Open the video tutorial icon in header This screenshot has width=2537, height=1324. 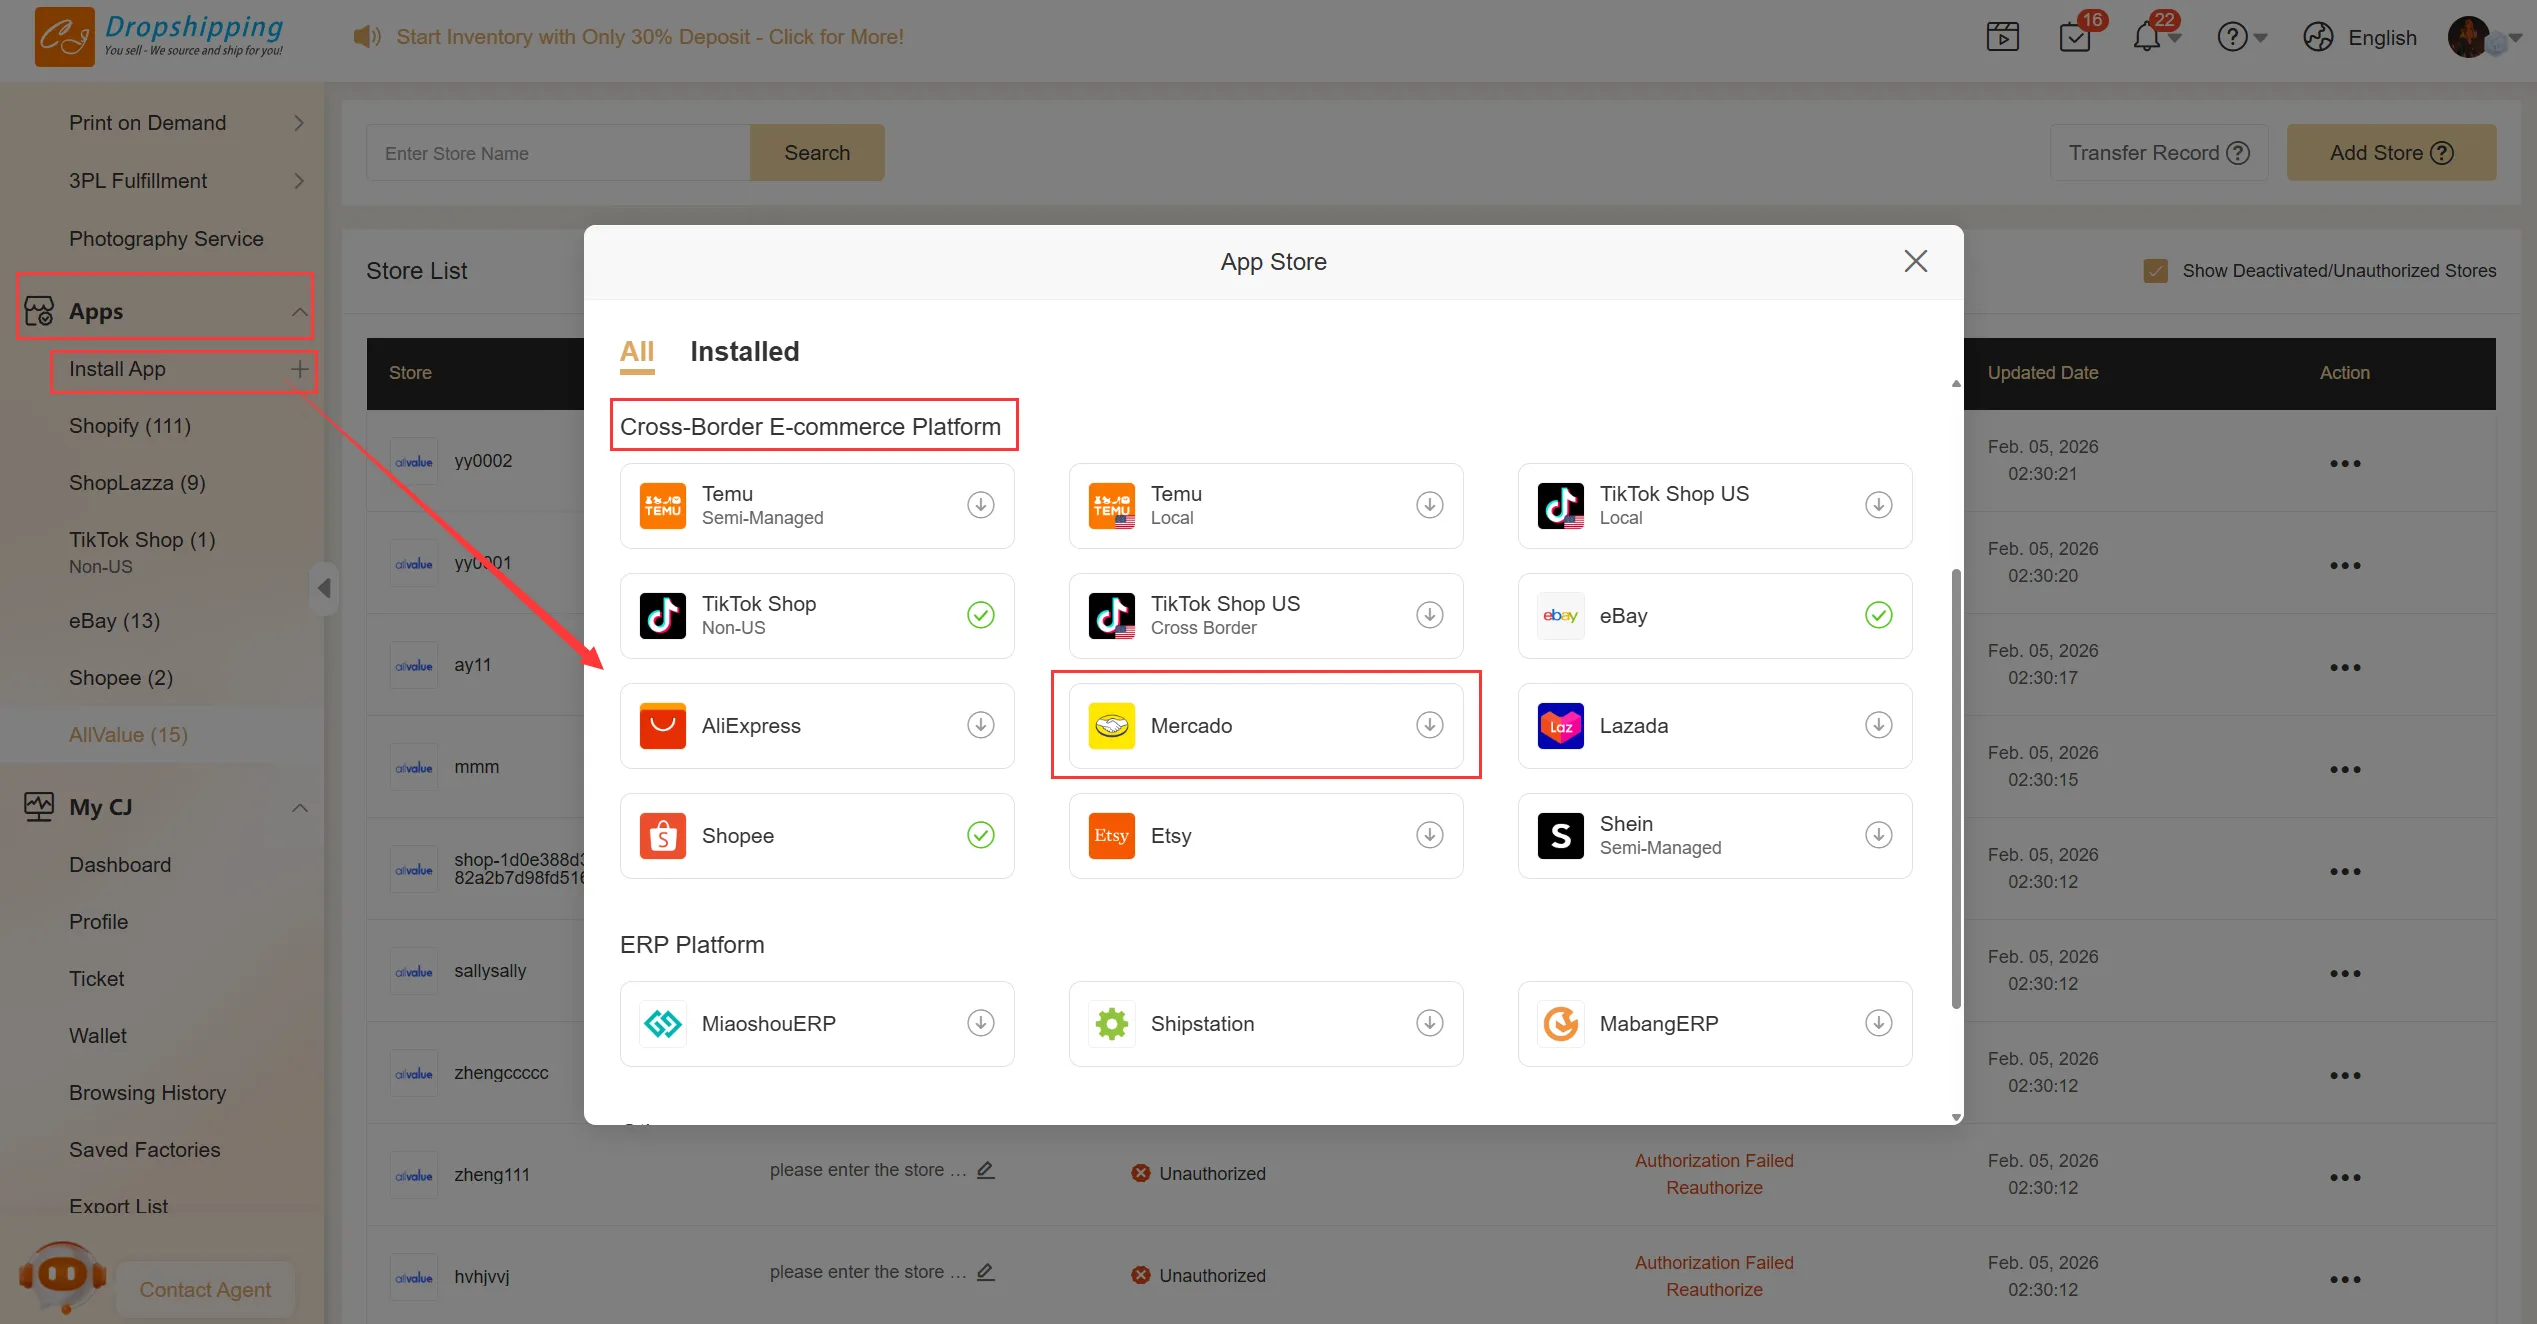point(2002,38)
